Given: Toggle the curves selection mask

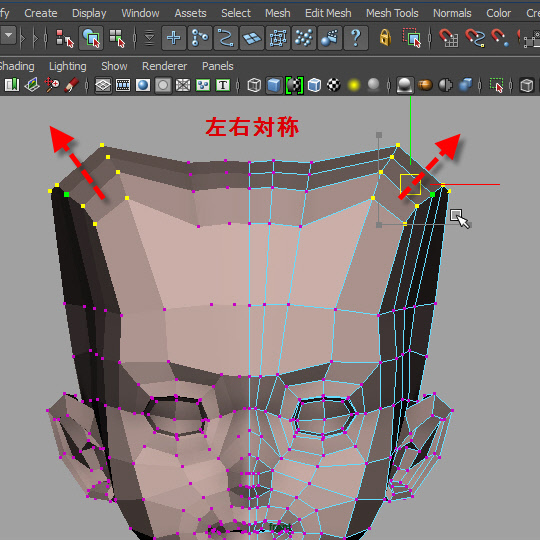Looking at the screenshot, I should [226, 38].
